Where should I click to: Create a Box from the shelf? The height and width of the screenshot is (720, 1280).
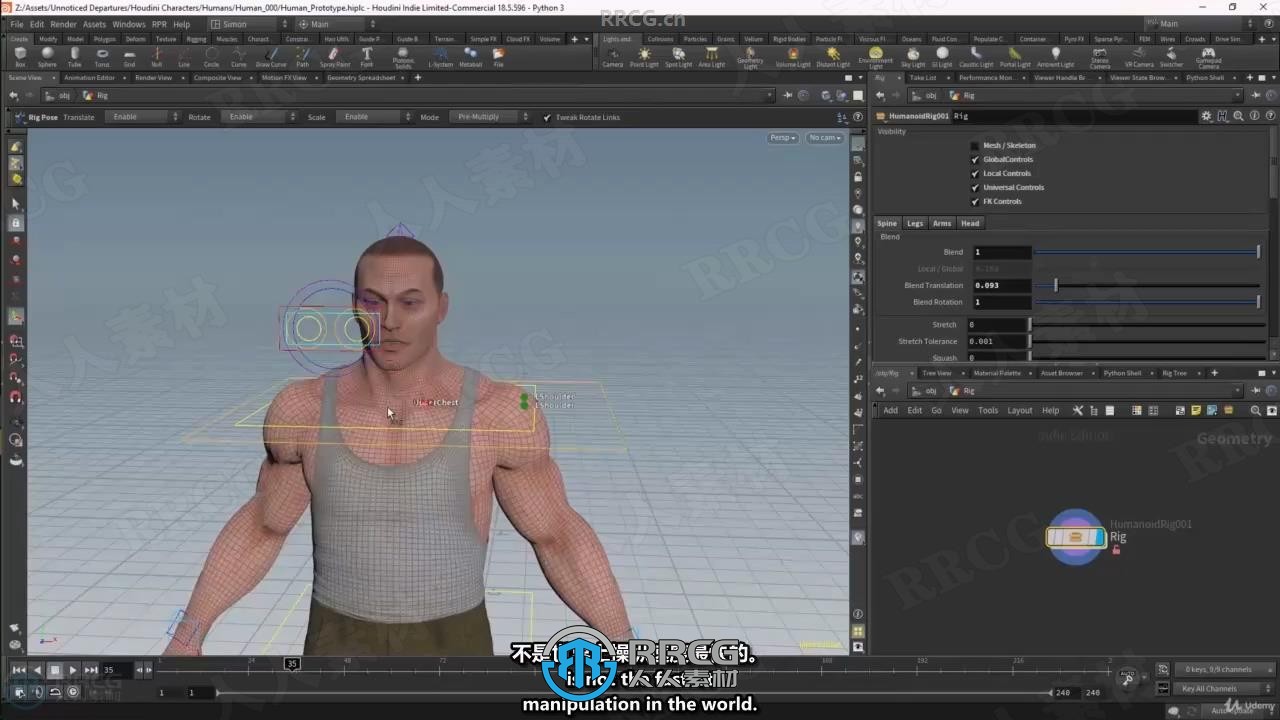click(x=20, y=57)
